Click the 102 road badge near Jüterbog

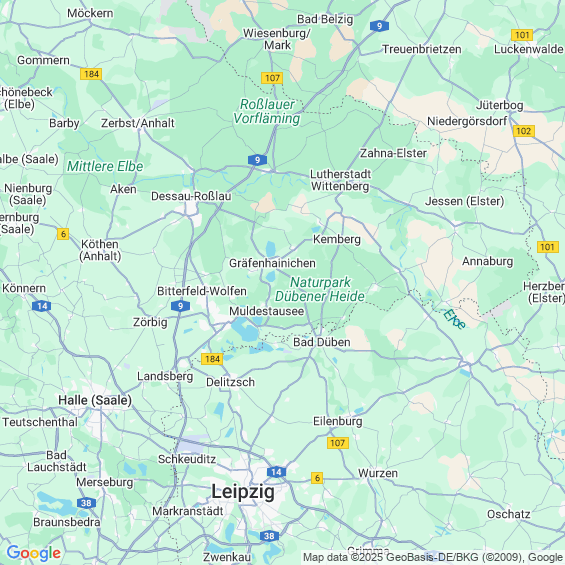pos(524,131)
